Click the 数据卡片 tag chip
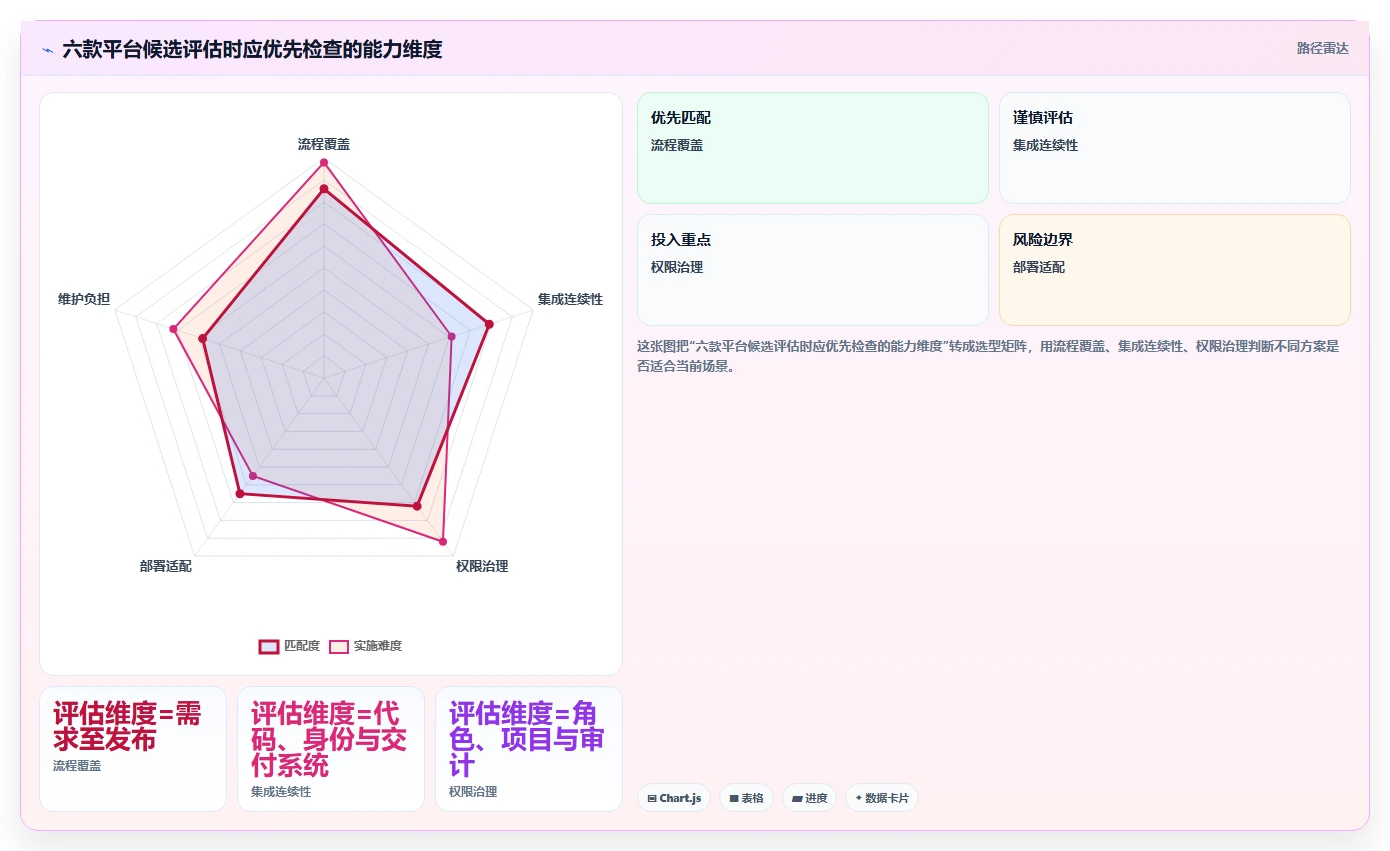This screenshot has height=851, width=1390. pyautogui.click(x=881, y=798)
